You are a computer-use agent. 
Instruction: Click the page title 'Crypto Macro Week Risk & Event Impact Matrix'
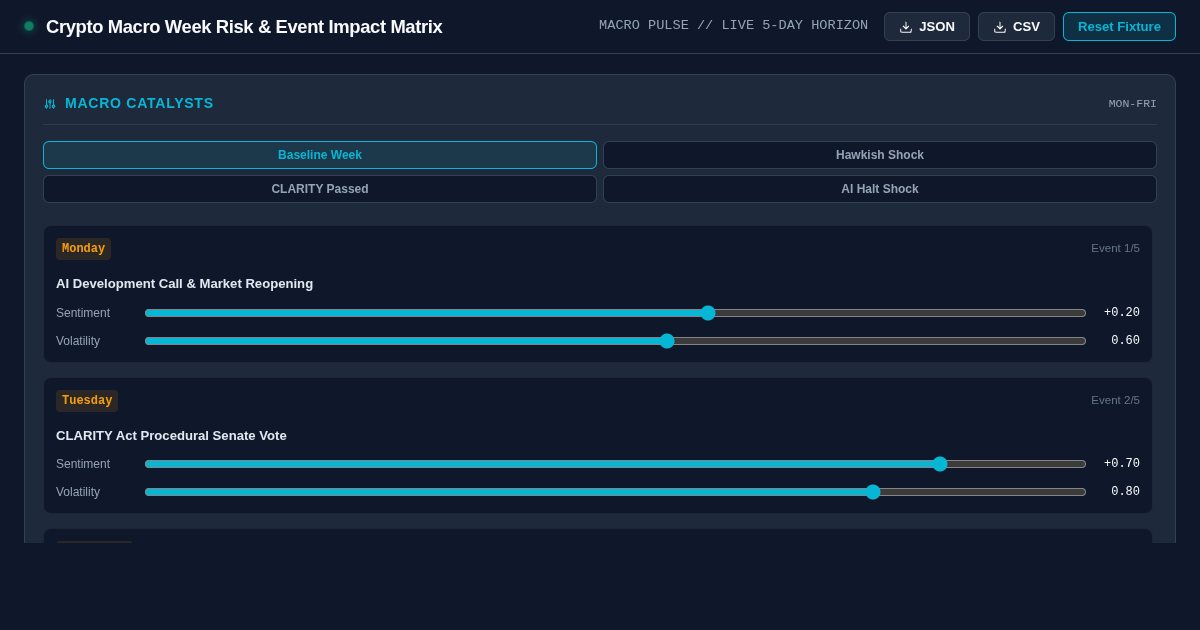click(x=244, y=27)
